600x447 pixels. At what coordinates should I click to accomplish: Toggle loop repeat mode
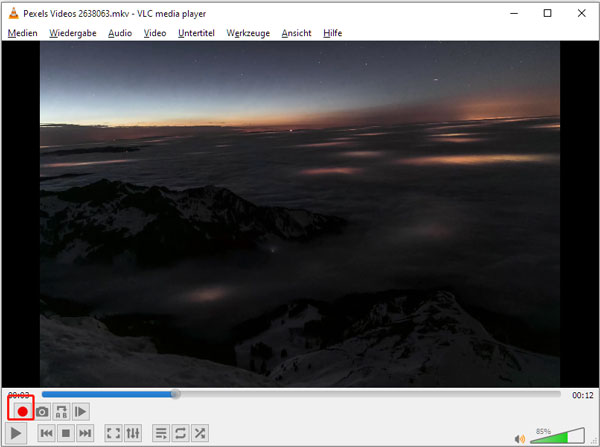(180, 433)
